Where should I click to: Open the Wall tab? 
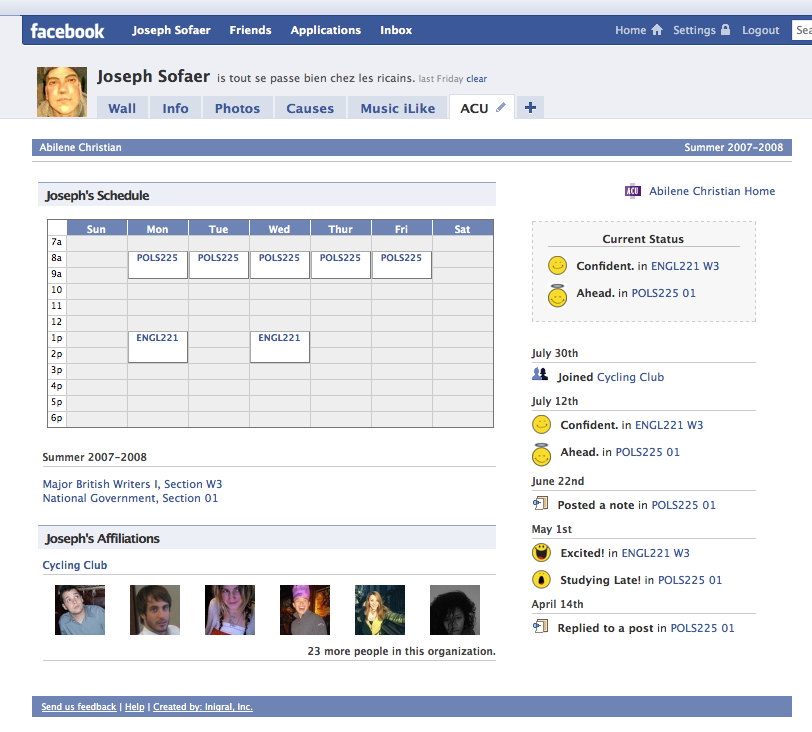(x=122, y=108)
